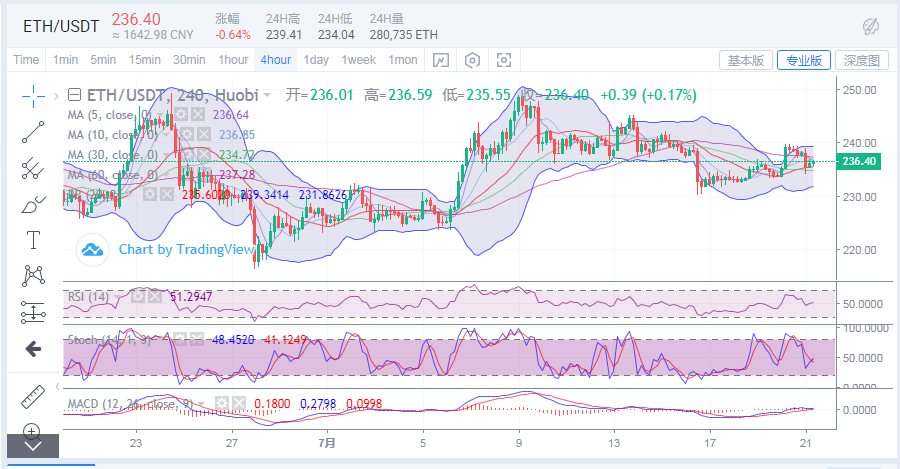900x469 pixels.
Task: Open settings gear for RSI (14)
Action: [138, 296]
